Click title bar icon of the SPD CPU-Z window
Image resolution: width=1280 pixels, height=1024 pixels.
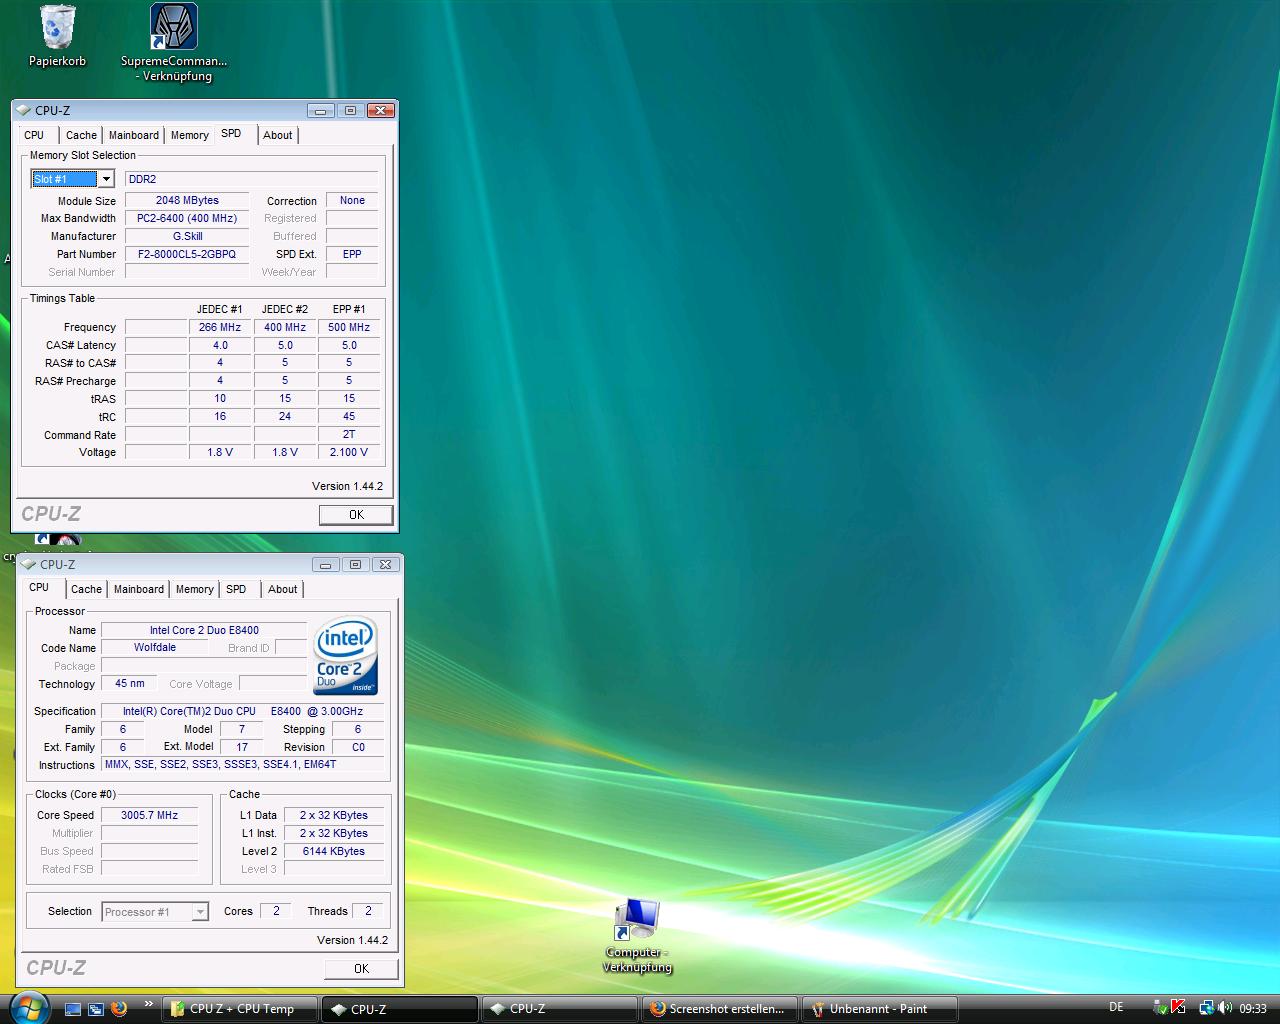[x=24, y=110]
